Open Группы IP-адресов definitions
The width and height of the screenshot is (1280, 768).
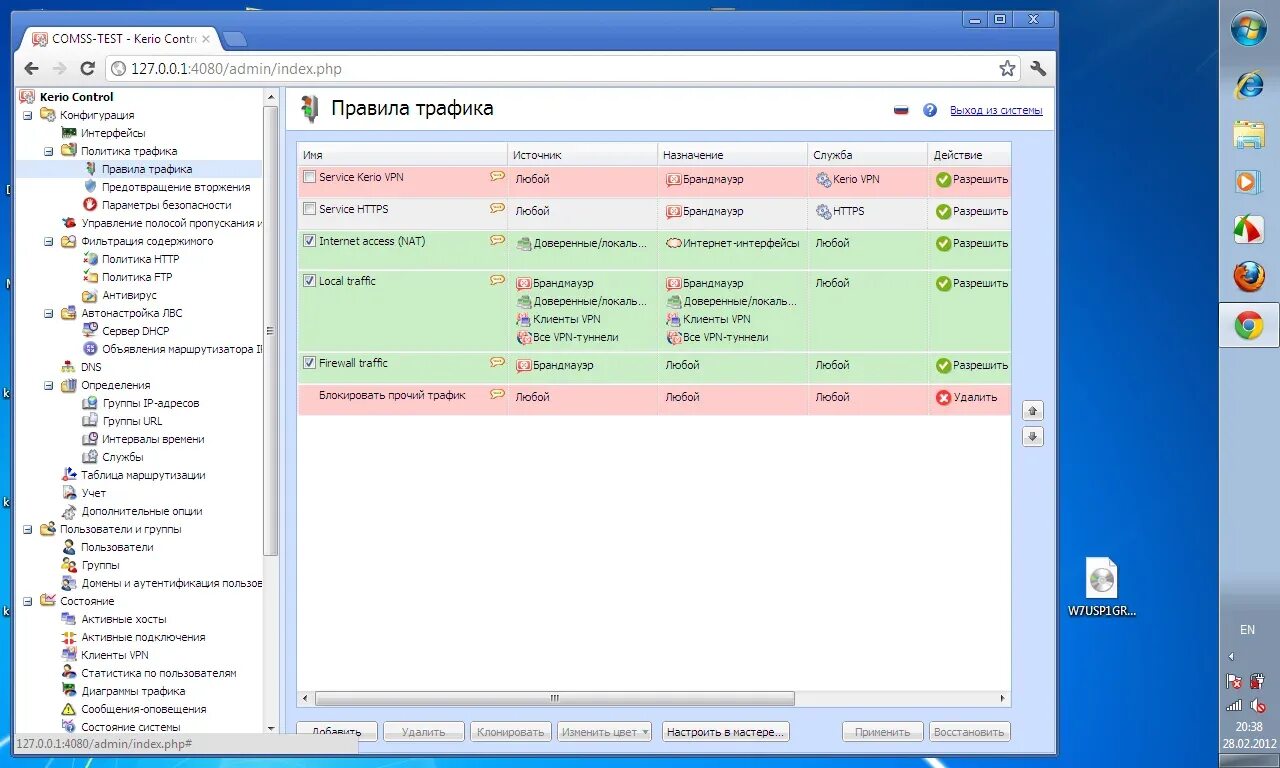tap(150, 403)
